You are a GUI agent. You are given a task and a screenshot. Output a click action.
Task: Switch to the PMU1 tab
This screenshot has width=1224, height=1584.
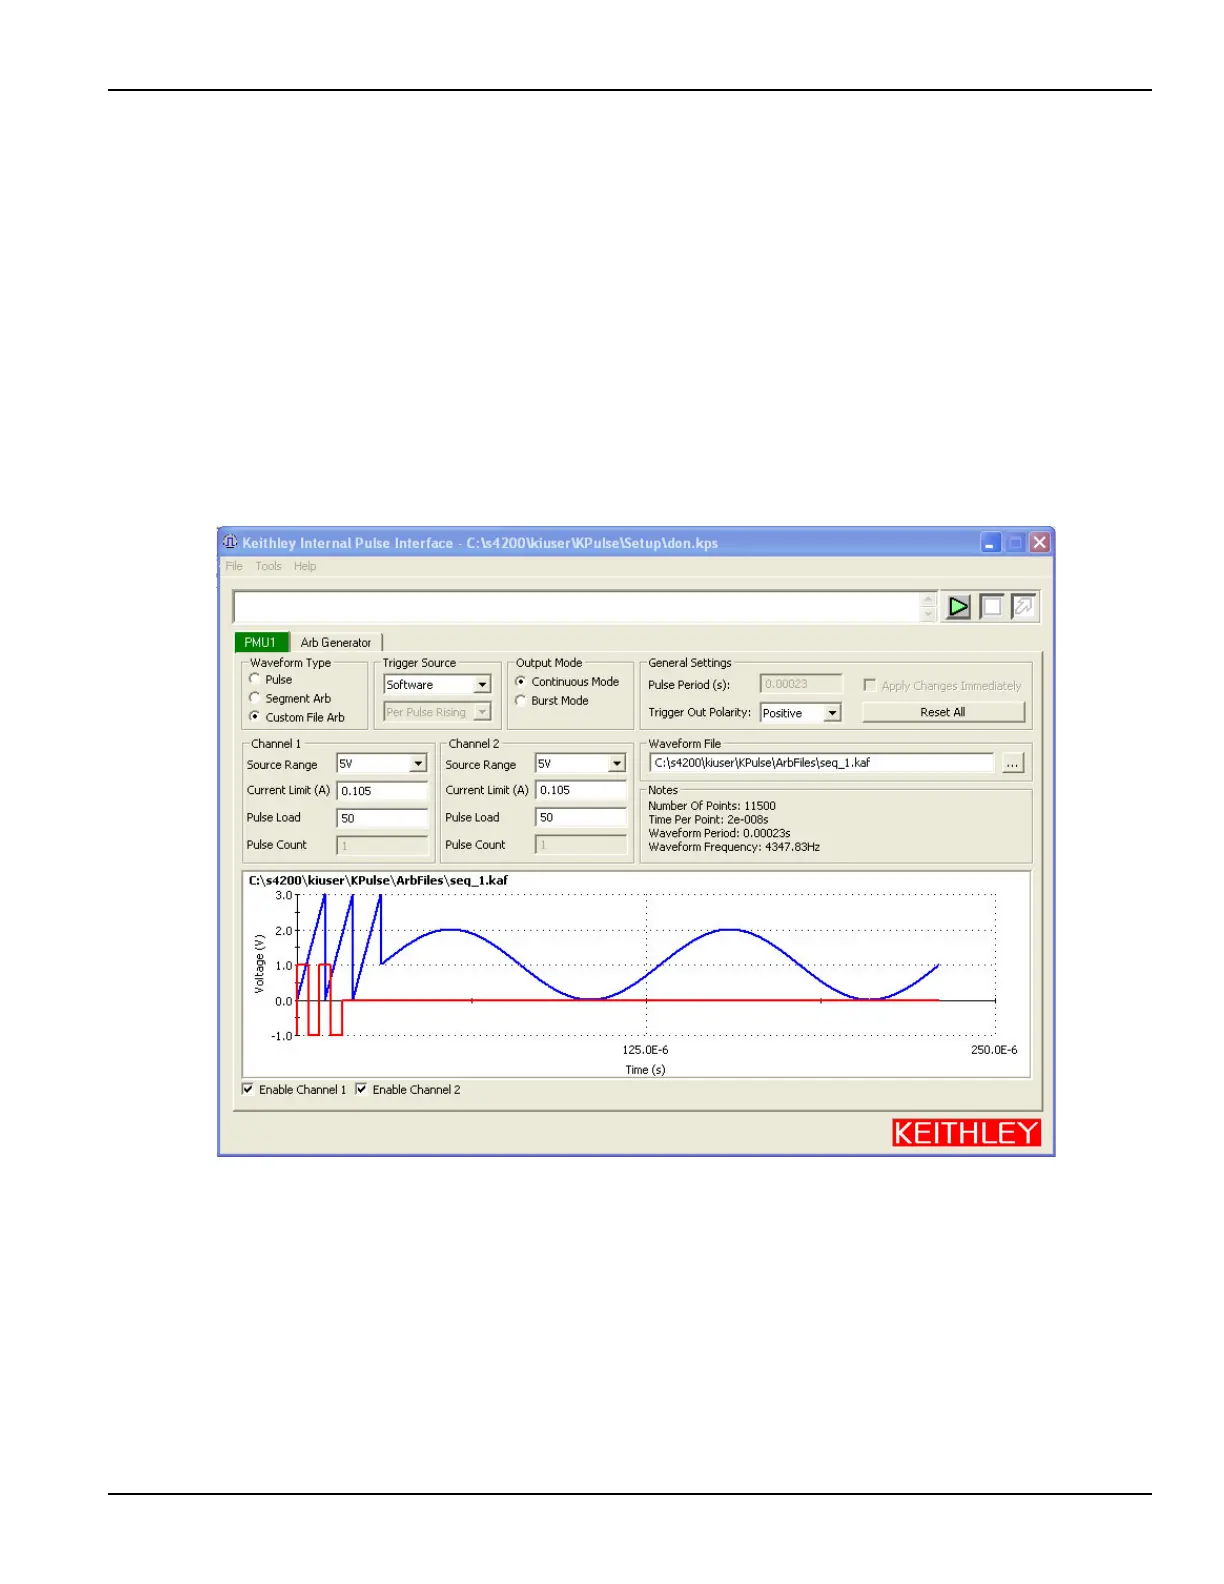[260, 642]
